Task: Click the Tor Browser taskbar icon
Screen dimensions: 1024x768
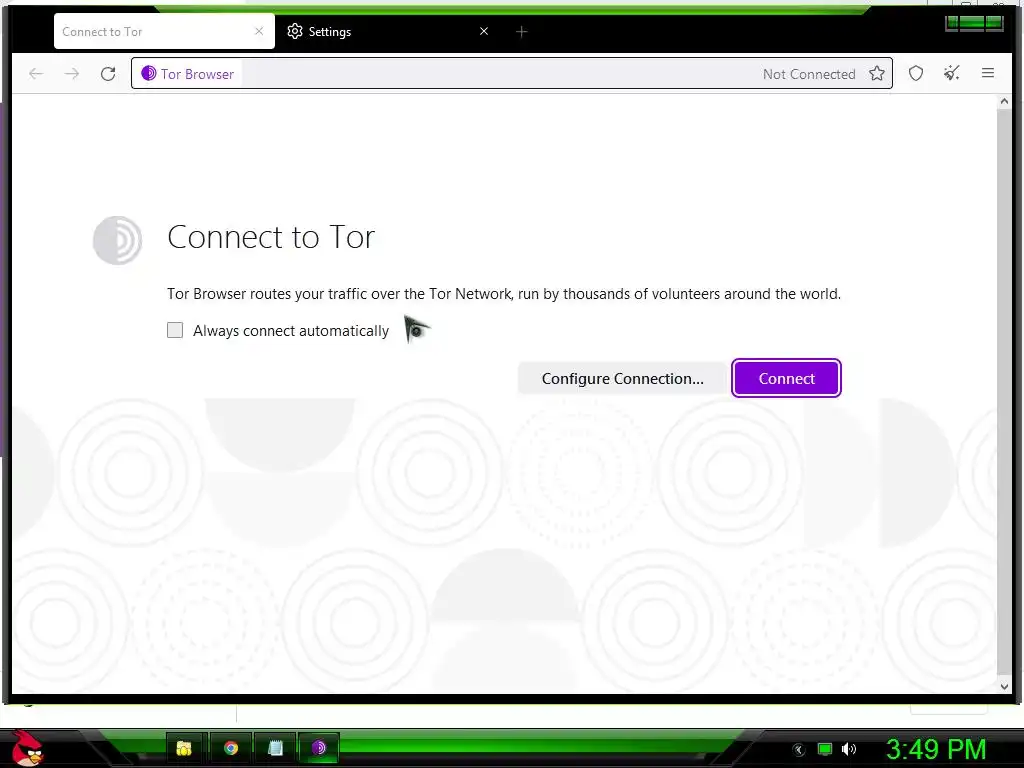Action: (319, 748)
